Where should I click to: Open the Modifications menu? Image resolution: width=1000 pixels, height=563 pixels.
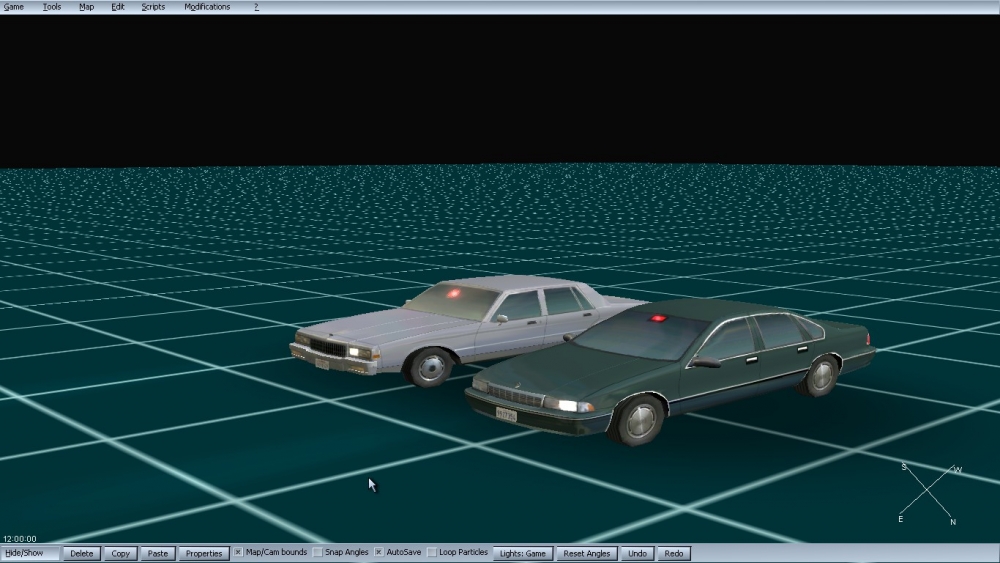(x=207, y=7)
